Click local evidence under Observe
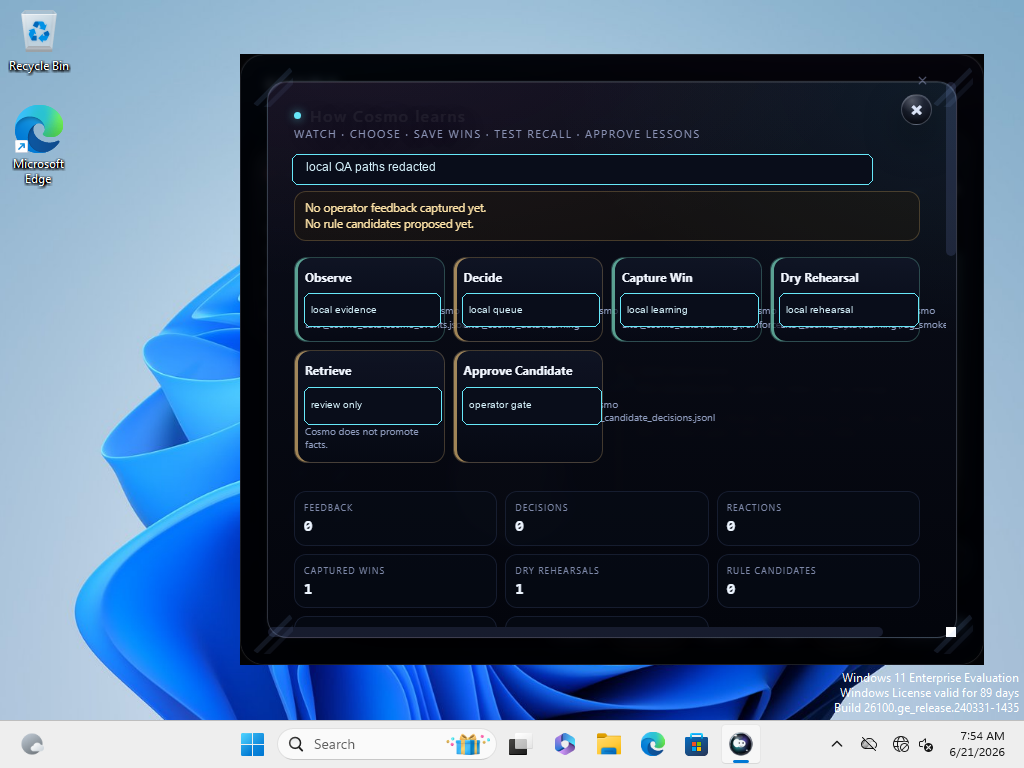 [372, 310]
